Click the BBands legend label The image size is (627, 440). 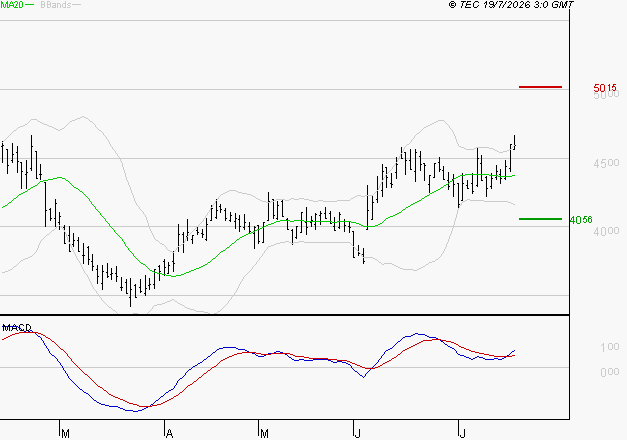tap(56, 5)
